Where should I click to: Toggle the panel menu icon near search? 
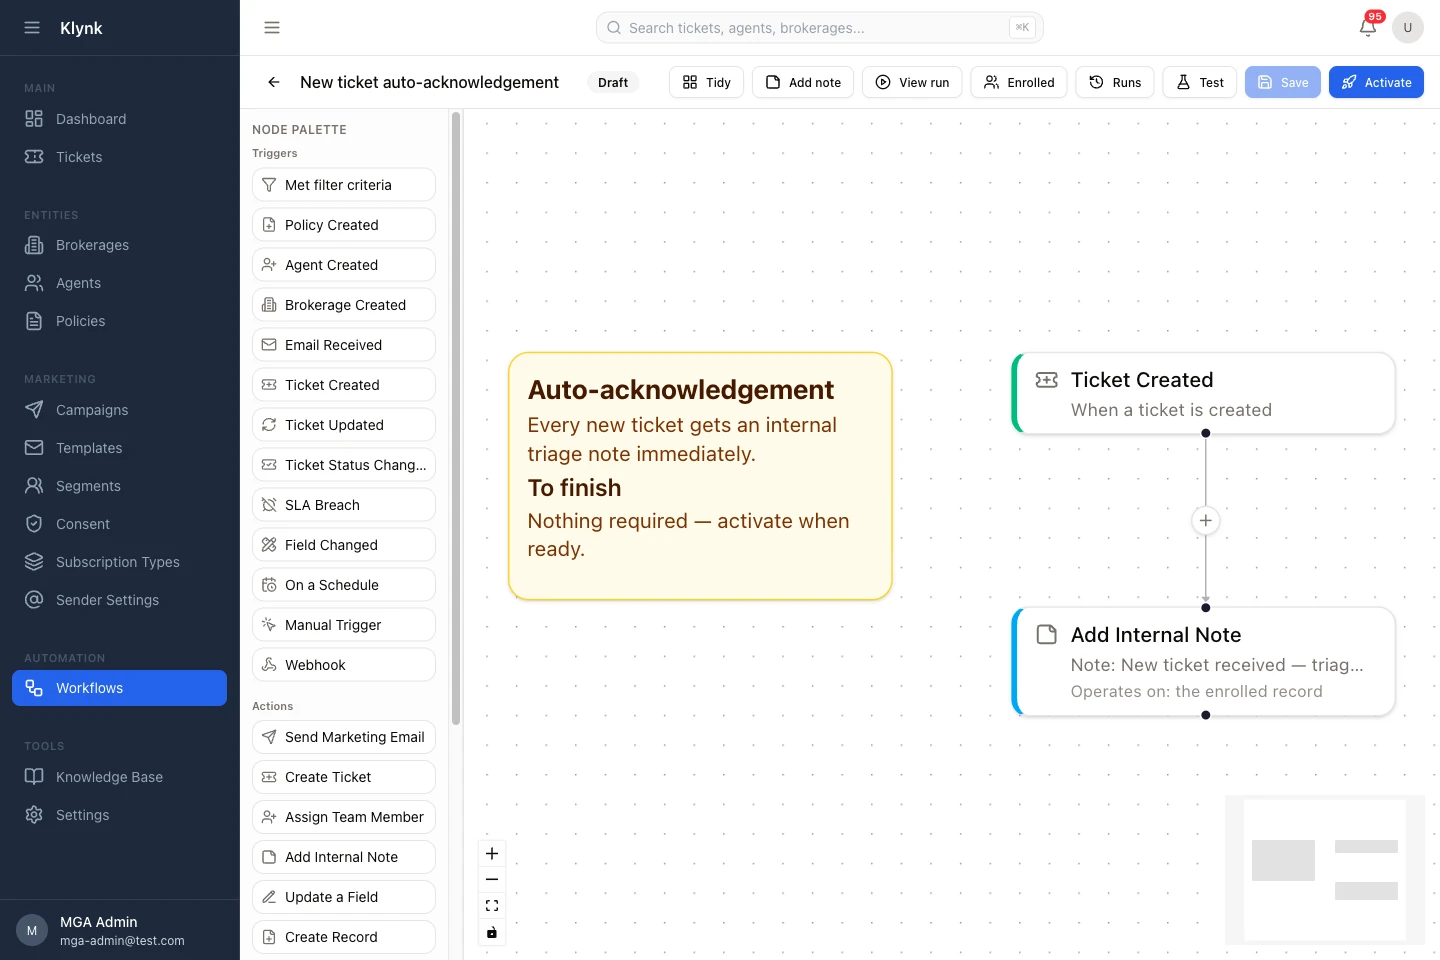coord(272,28)
